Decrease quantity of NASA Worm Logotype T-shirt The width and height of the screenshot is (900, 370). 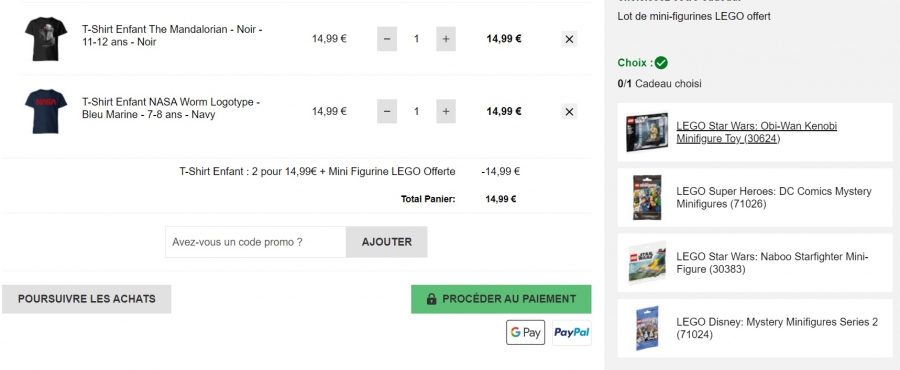coord(387,111)
